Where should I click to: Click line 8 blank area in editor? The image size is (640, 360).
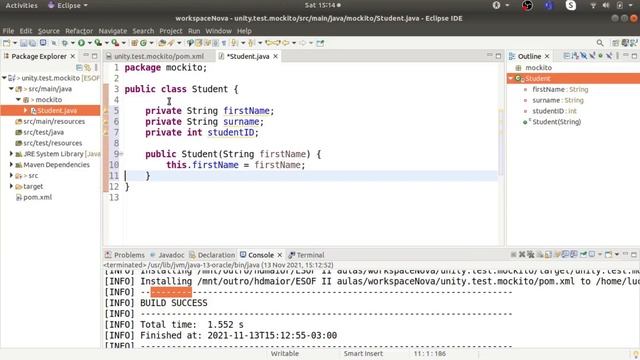(x=310, y=143)
